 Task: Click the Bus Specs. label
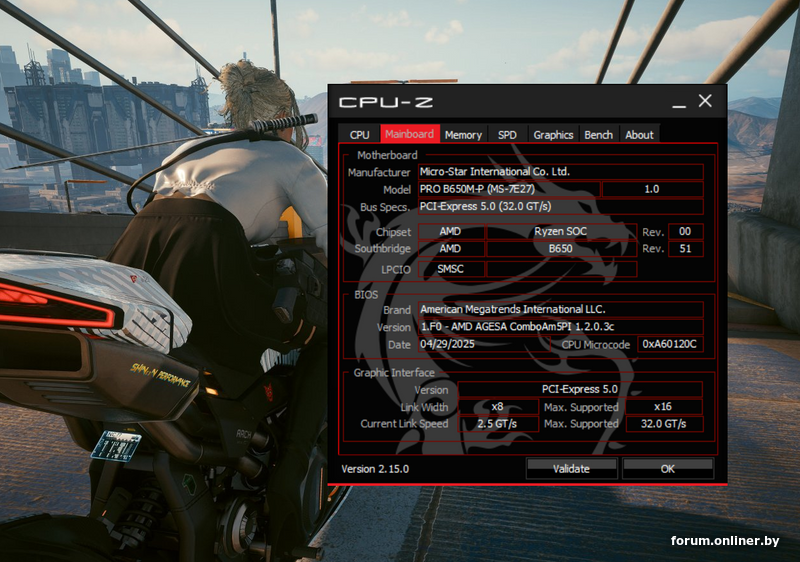pos(385,207)
